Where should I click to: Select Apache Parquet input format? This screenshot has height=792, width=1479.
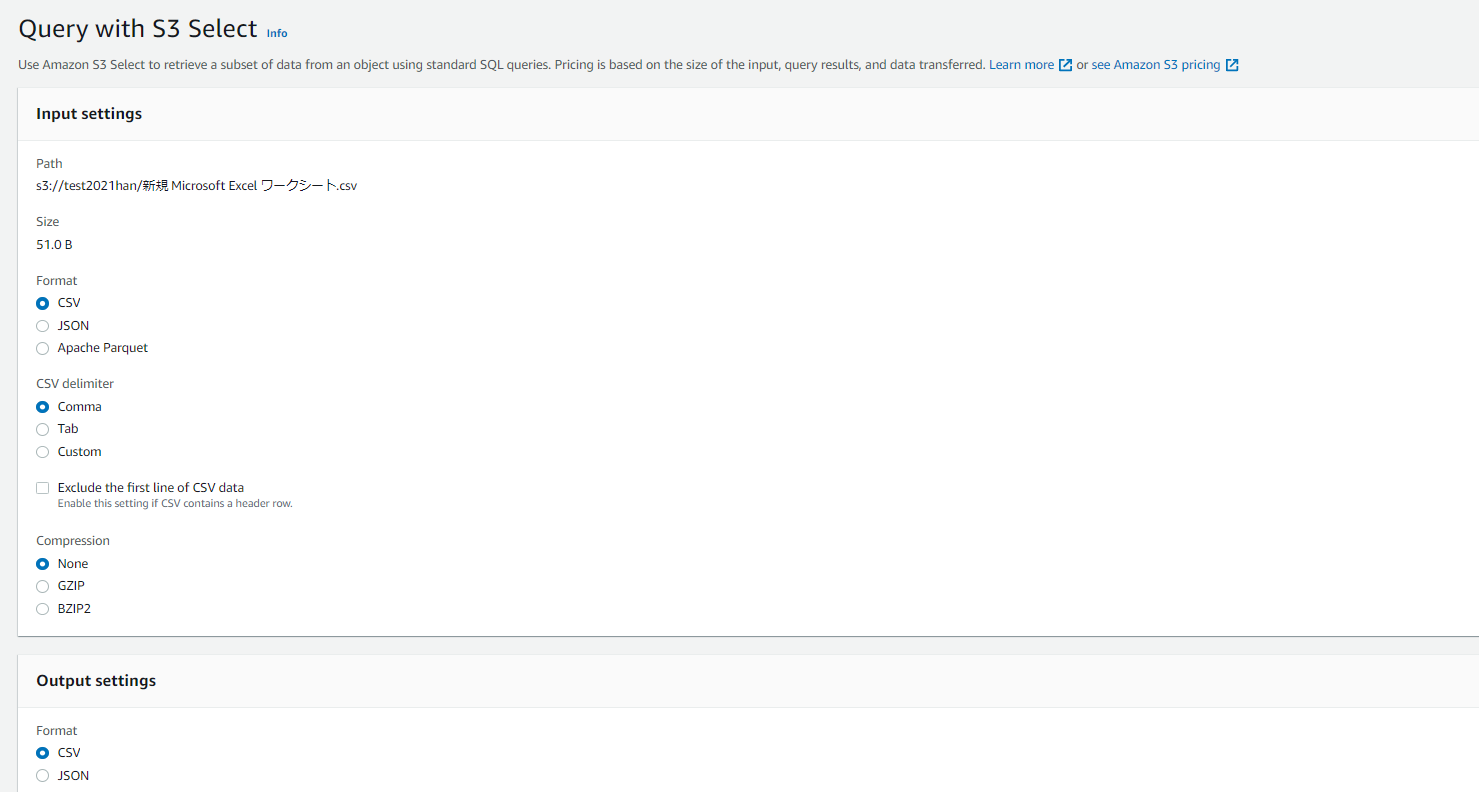(42, 348)
